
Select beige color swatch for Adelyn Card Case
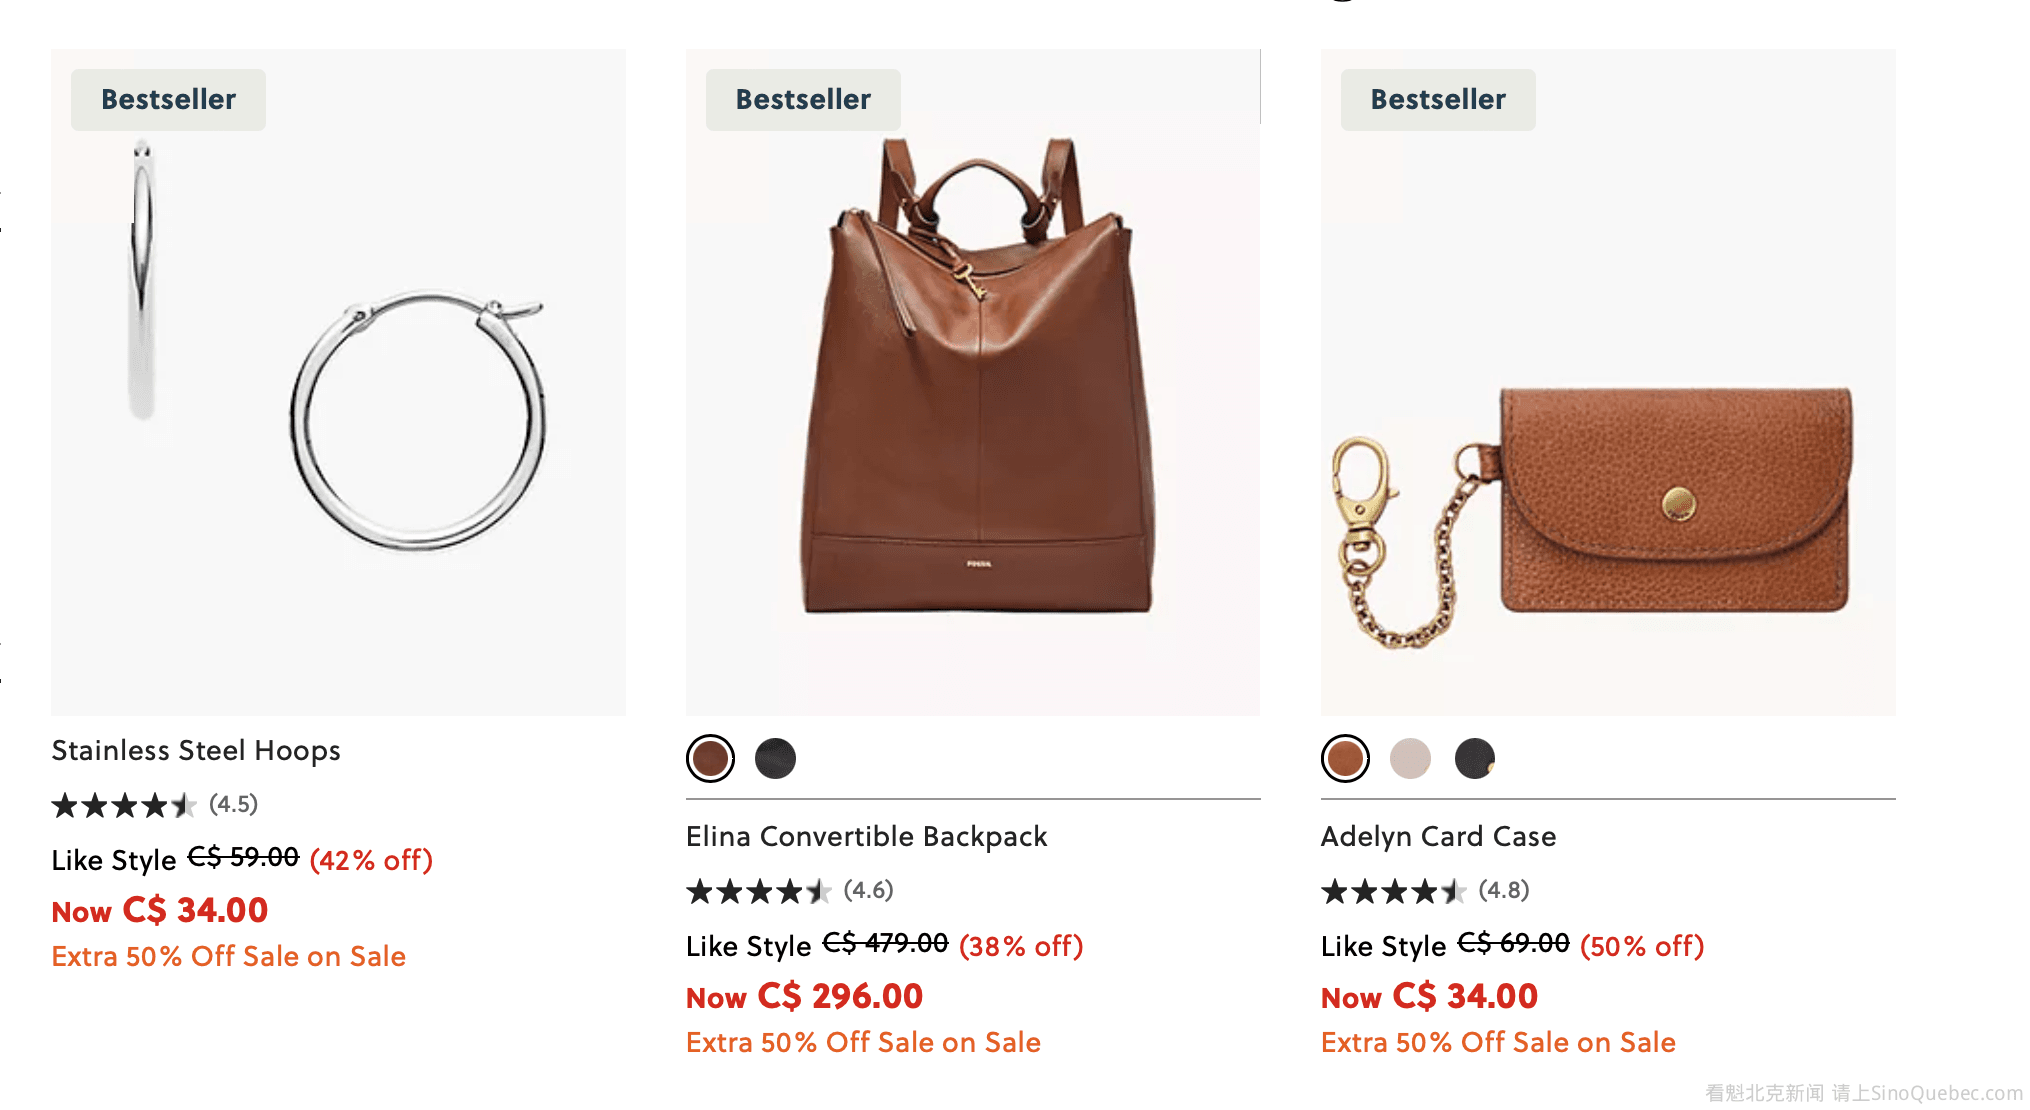(1410, 758)
